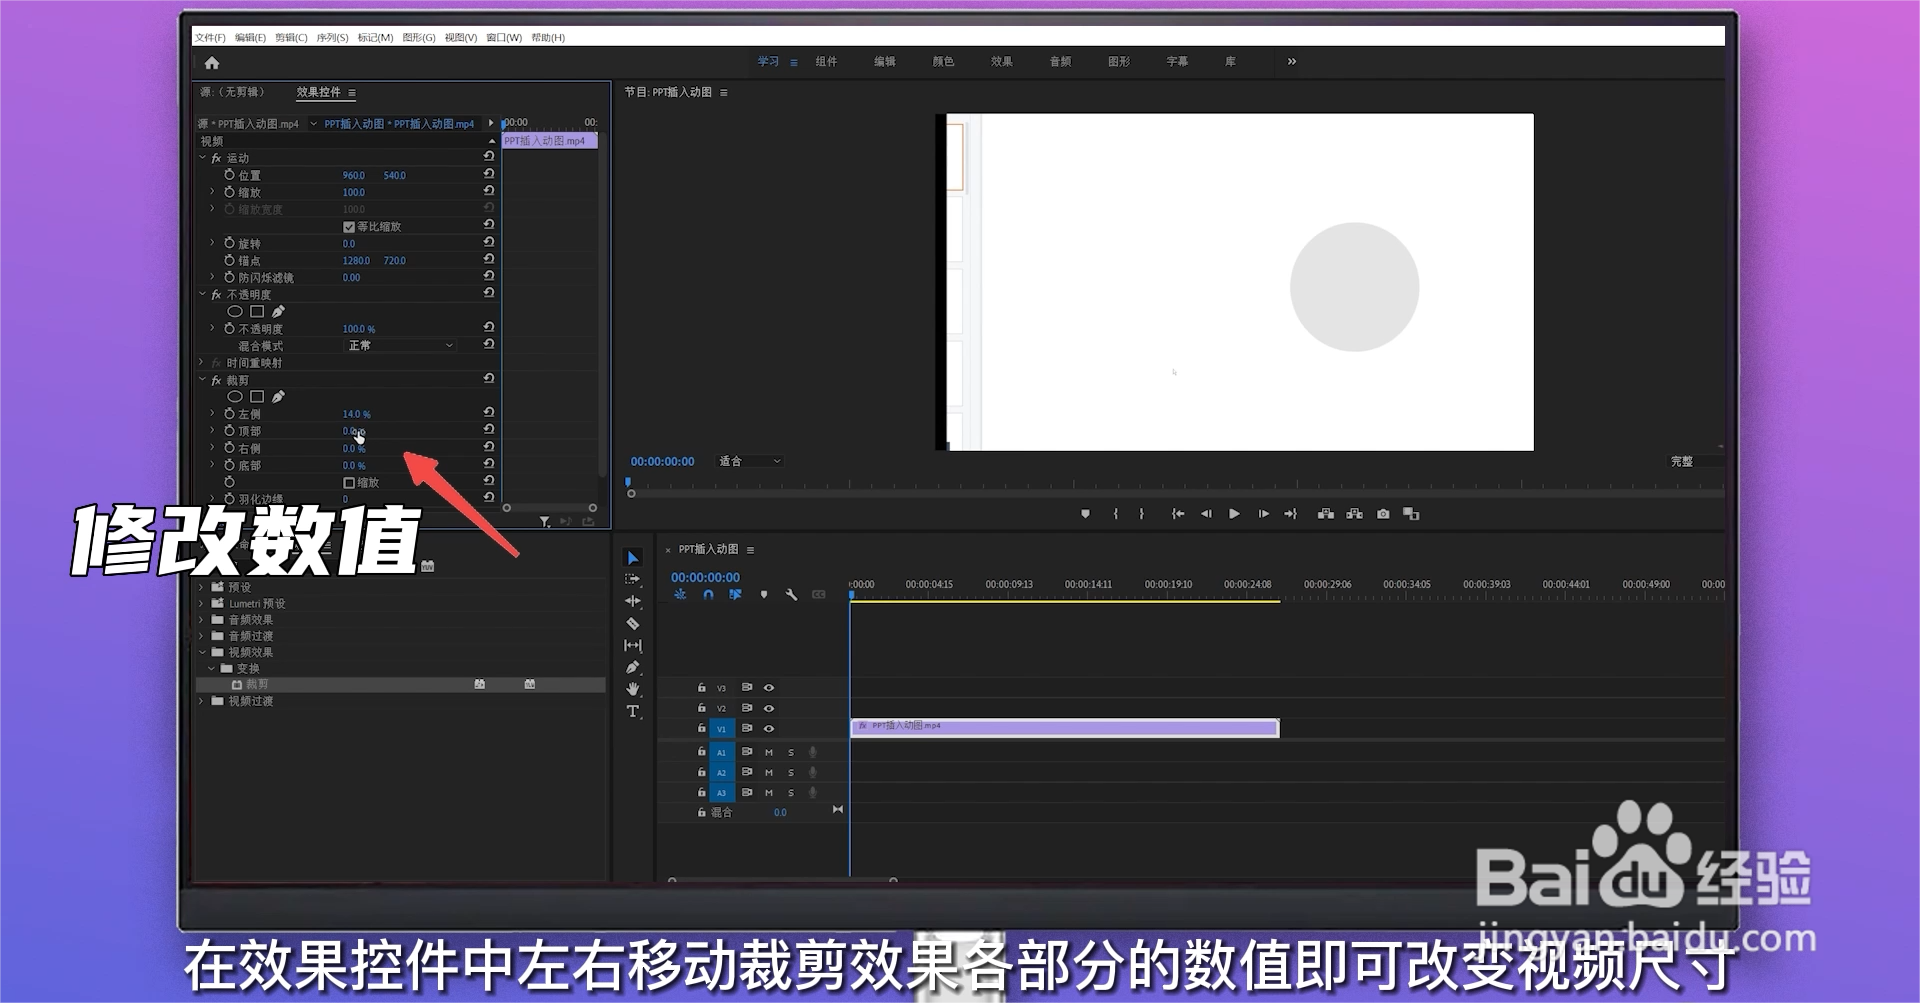Select the Slip tool
The image size is (1920, 1003).
(x=633, y=646)
